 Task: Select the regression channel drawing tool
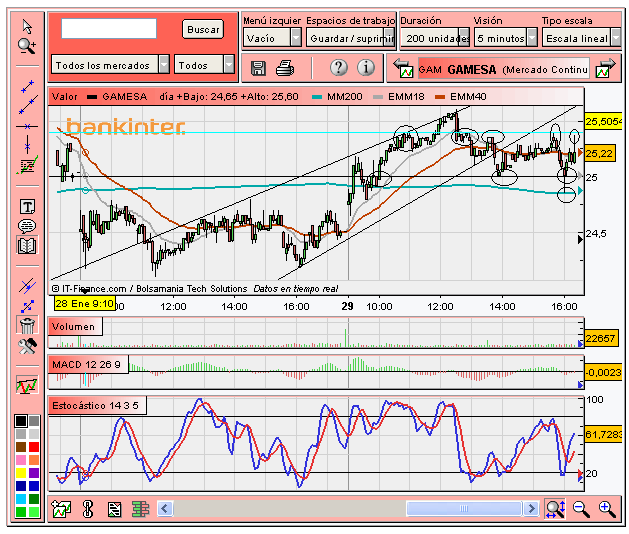[x=27, y=165]
